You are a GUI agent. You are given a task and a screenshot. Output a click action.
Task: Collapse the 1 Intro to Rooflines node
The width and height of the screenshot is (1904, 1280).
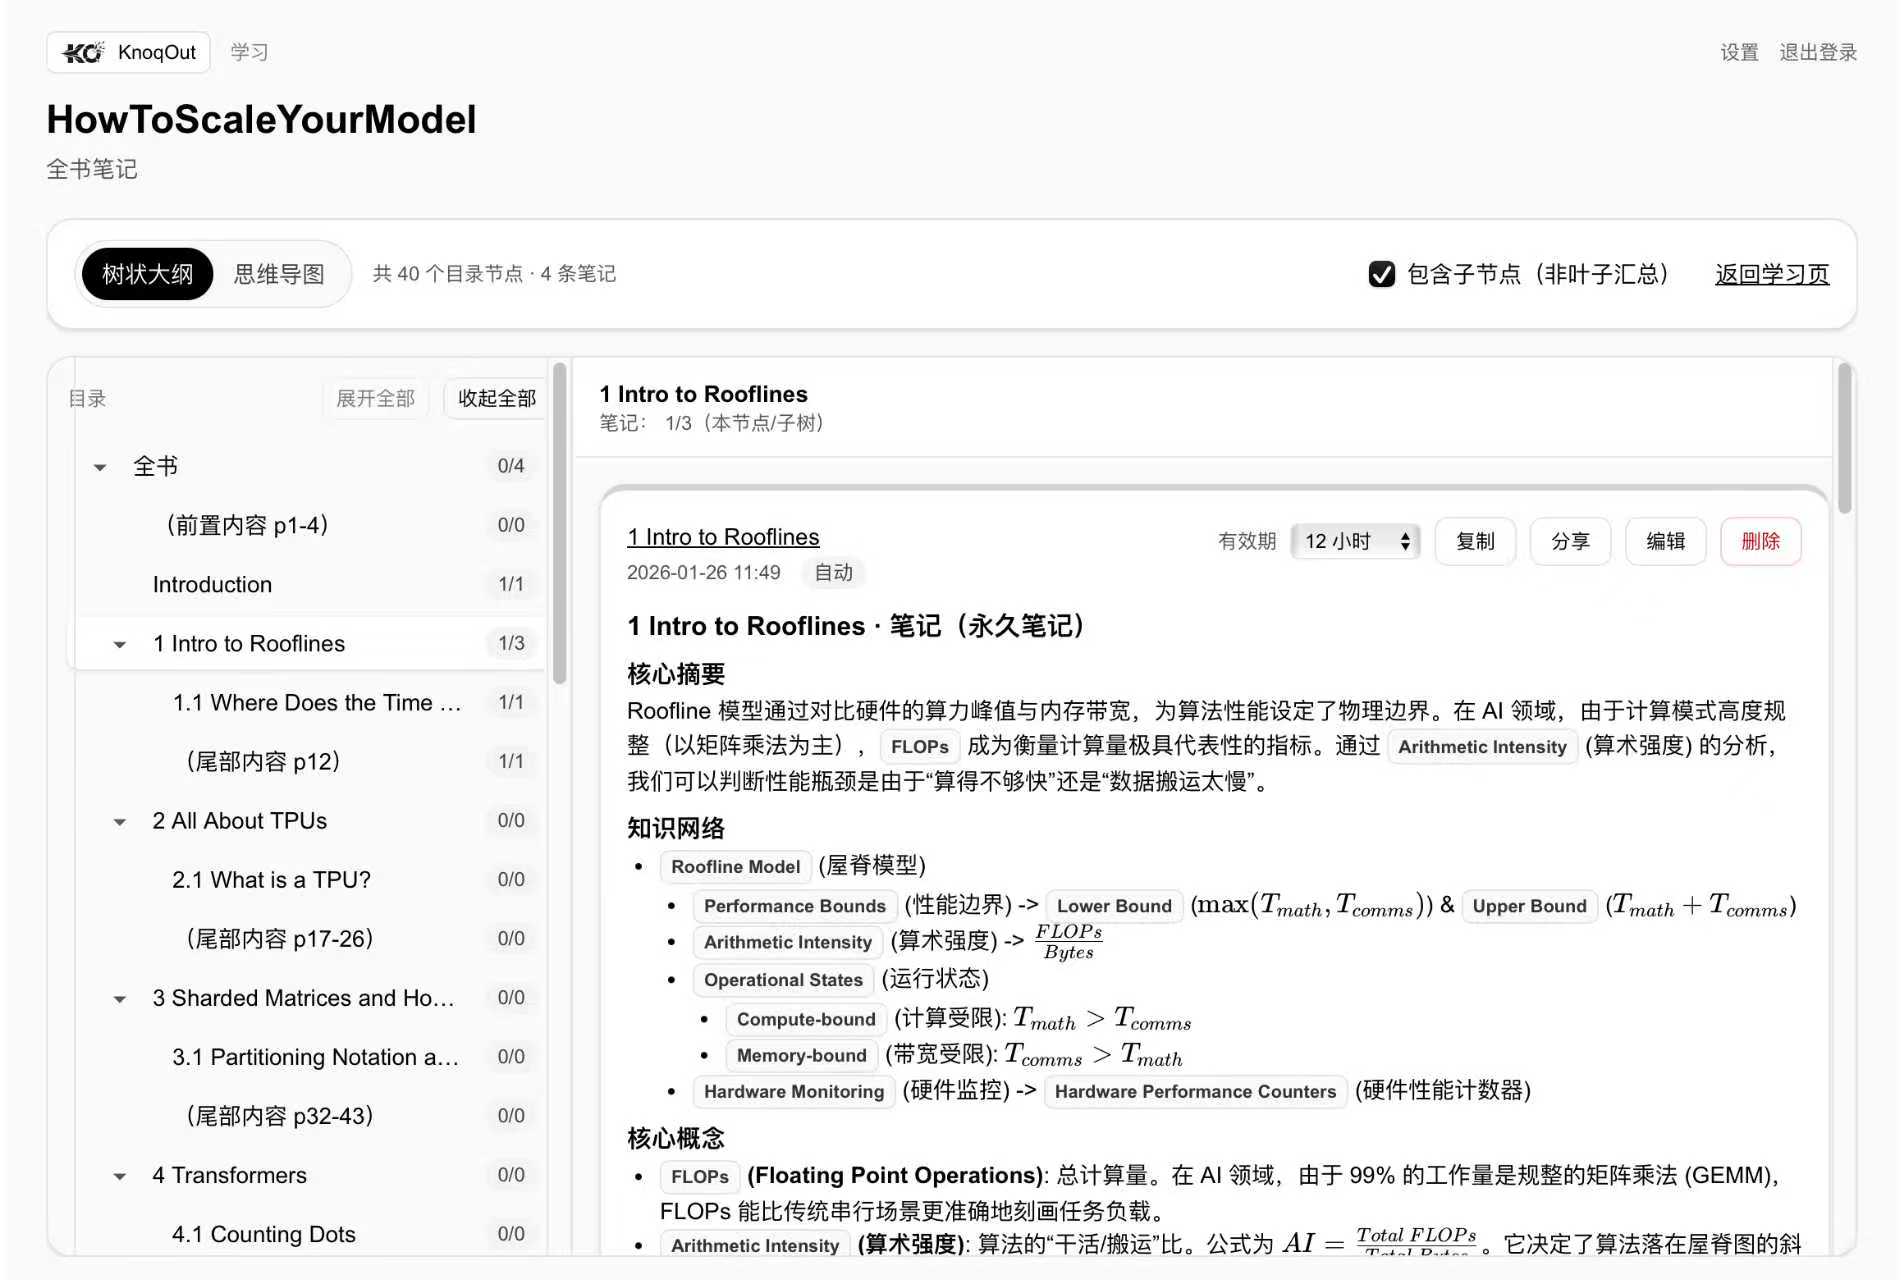(x=120, y=643)
